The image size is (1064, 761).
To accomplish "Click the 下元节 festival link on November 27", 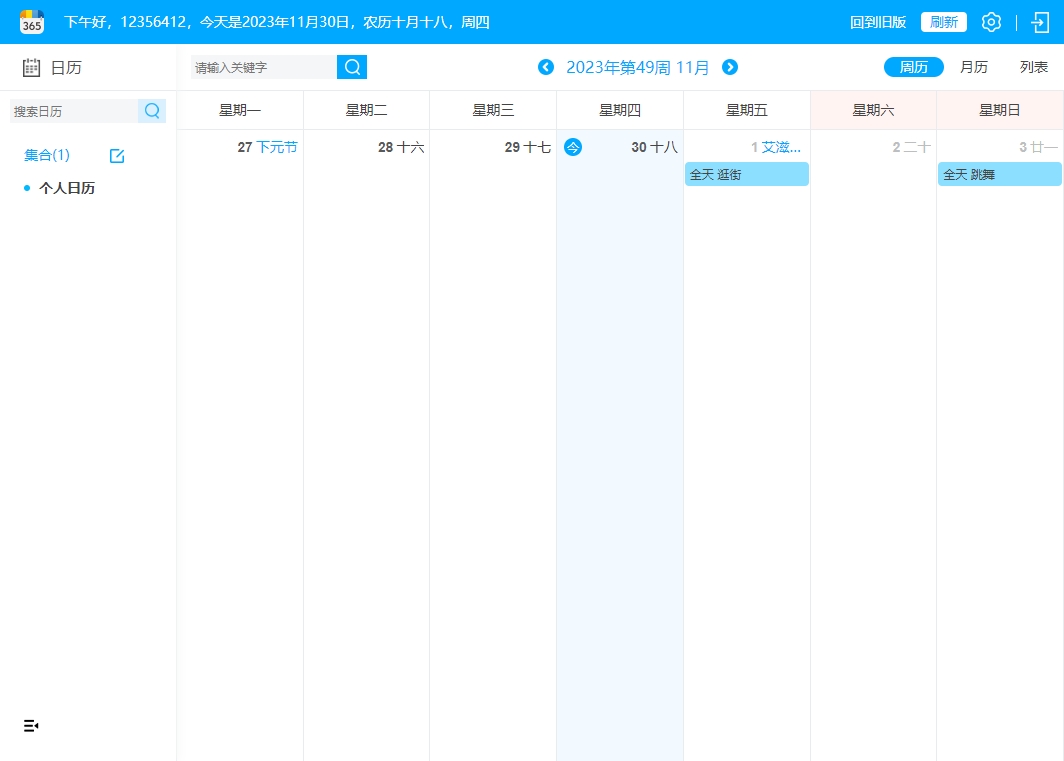I will 277,146.
